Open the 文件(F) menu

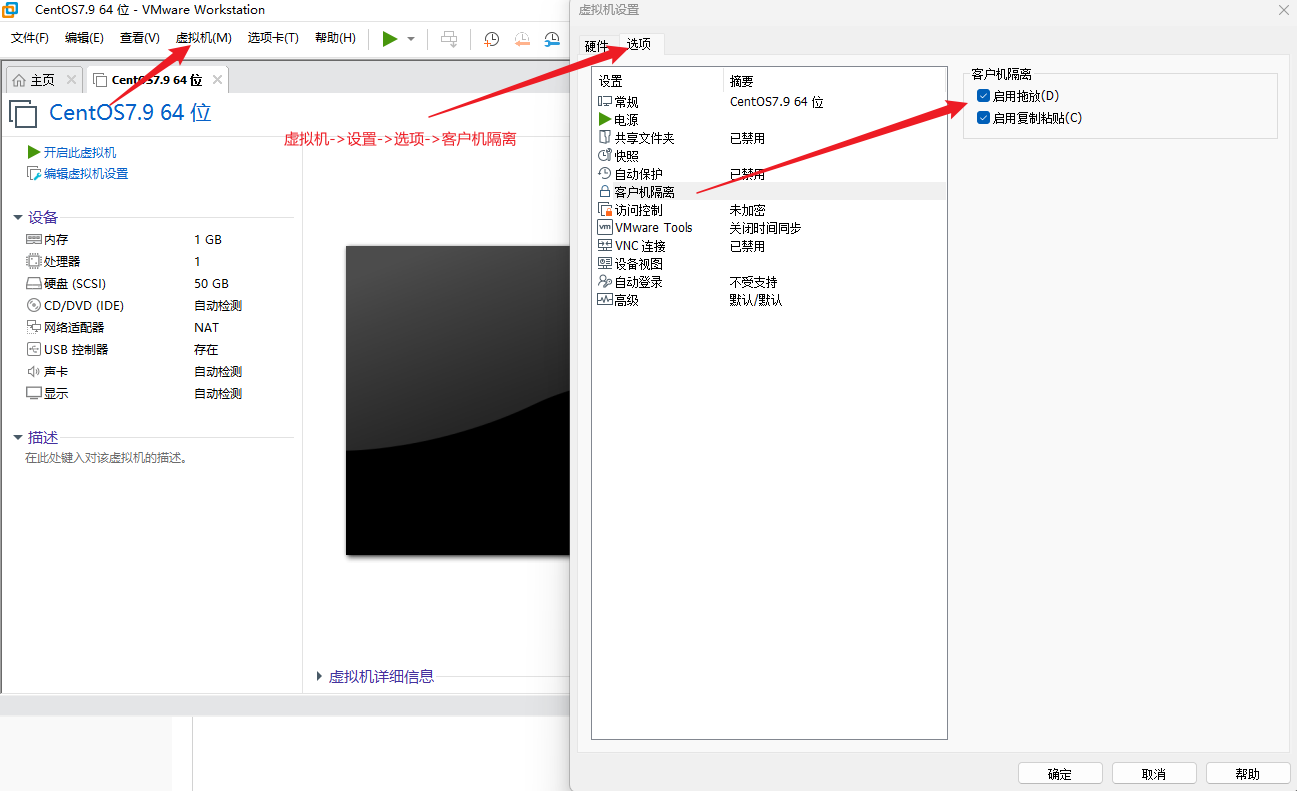pyautogui.click(x=30, y=38)
